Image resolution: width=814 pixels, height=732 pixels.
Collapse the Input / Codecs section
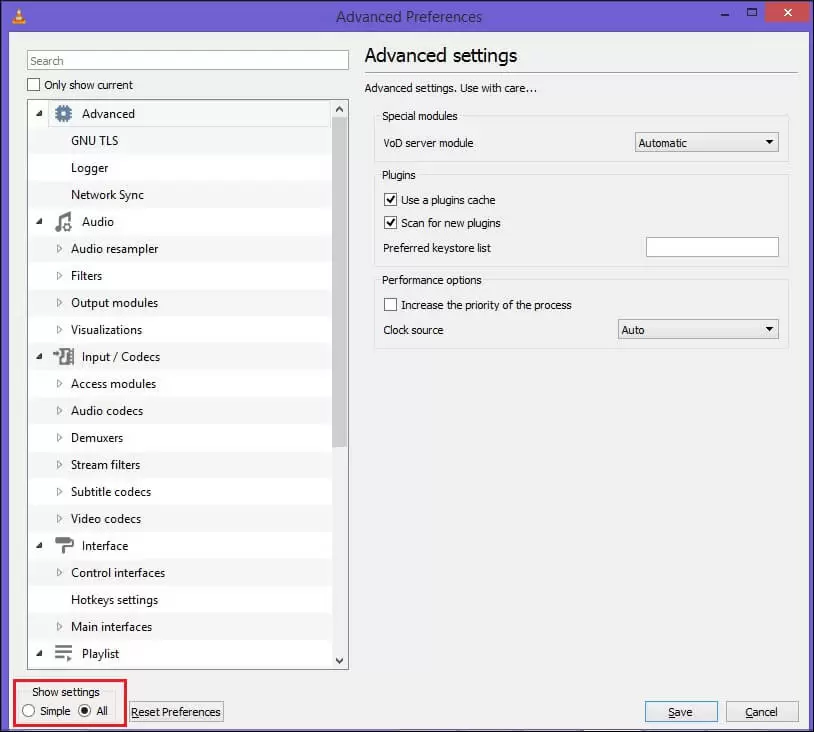(39, 356)
